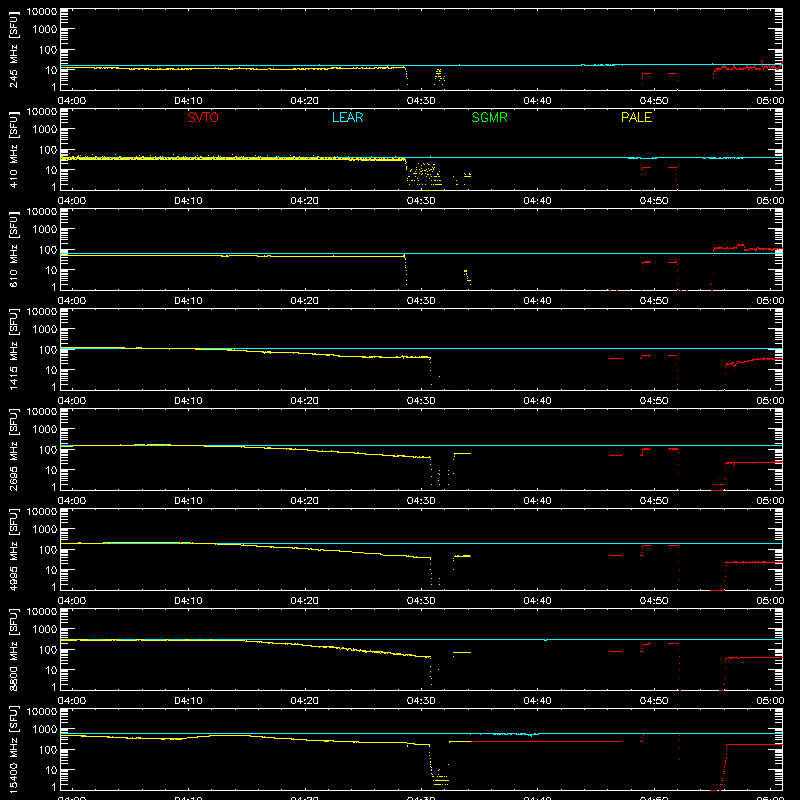
Task: Click 04:30 on the 245 MHz time axis
Action: click(x=421, y=101)
